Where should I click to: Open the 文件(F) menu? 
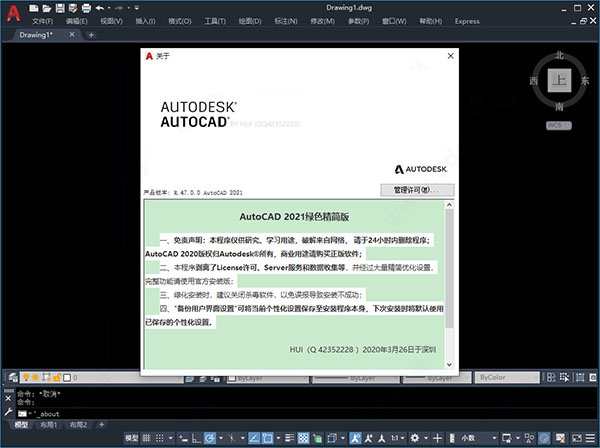42,21
